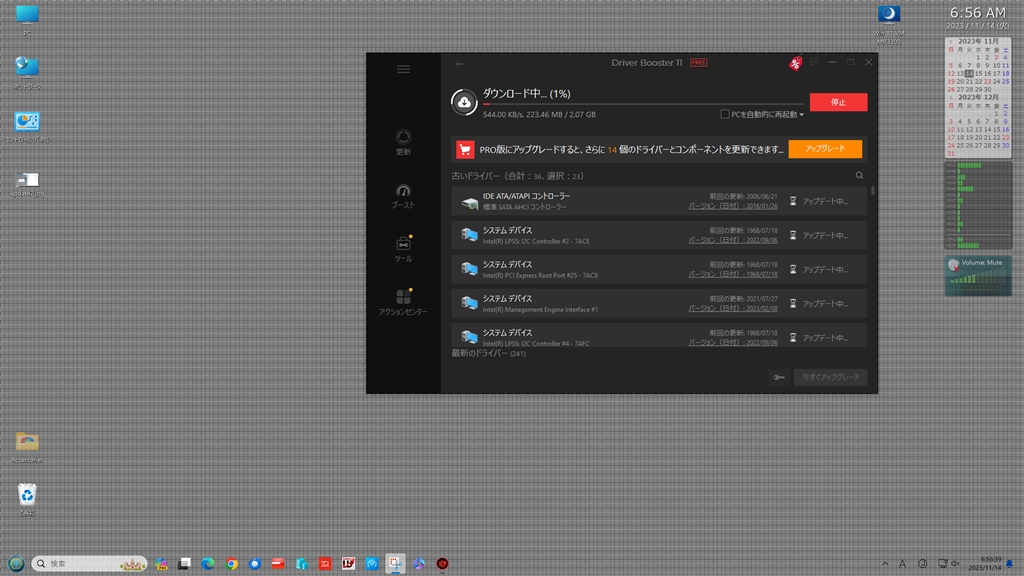The height and width of the screenshot is (576, 1024).
Task: Click the search magnifier above driver list
Action: [x=859, y=176]
